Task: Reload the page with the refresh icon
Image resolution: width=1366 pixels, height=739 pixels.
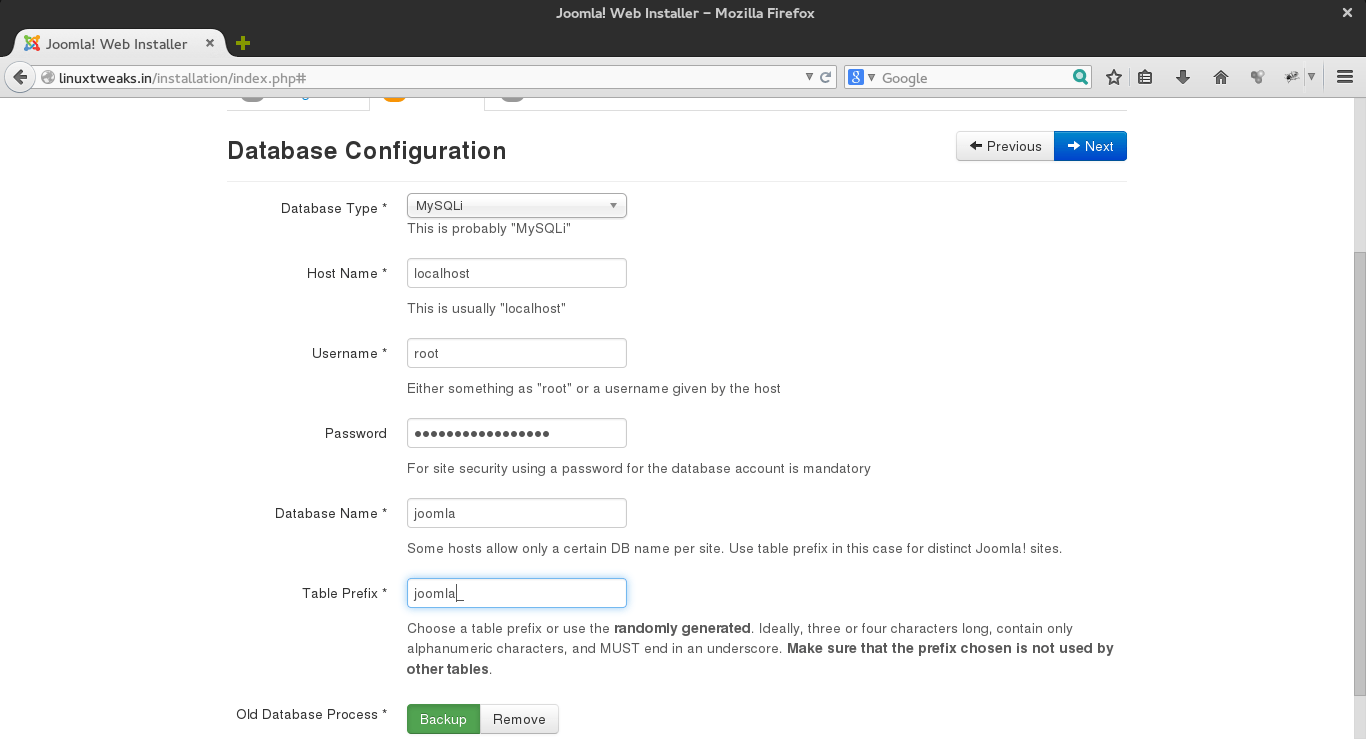Action: [x=826, y=77]
